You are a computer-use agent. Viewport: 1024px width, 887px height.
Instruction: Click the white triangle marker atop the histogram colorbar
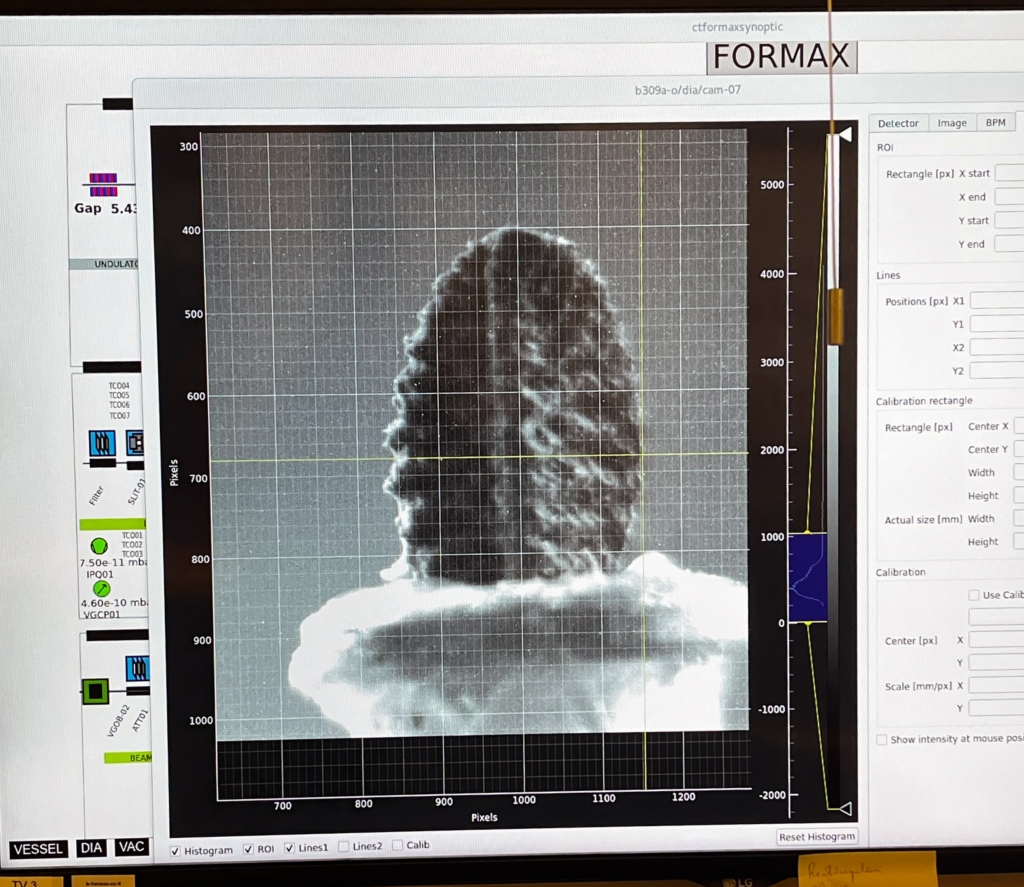[846, 134]
